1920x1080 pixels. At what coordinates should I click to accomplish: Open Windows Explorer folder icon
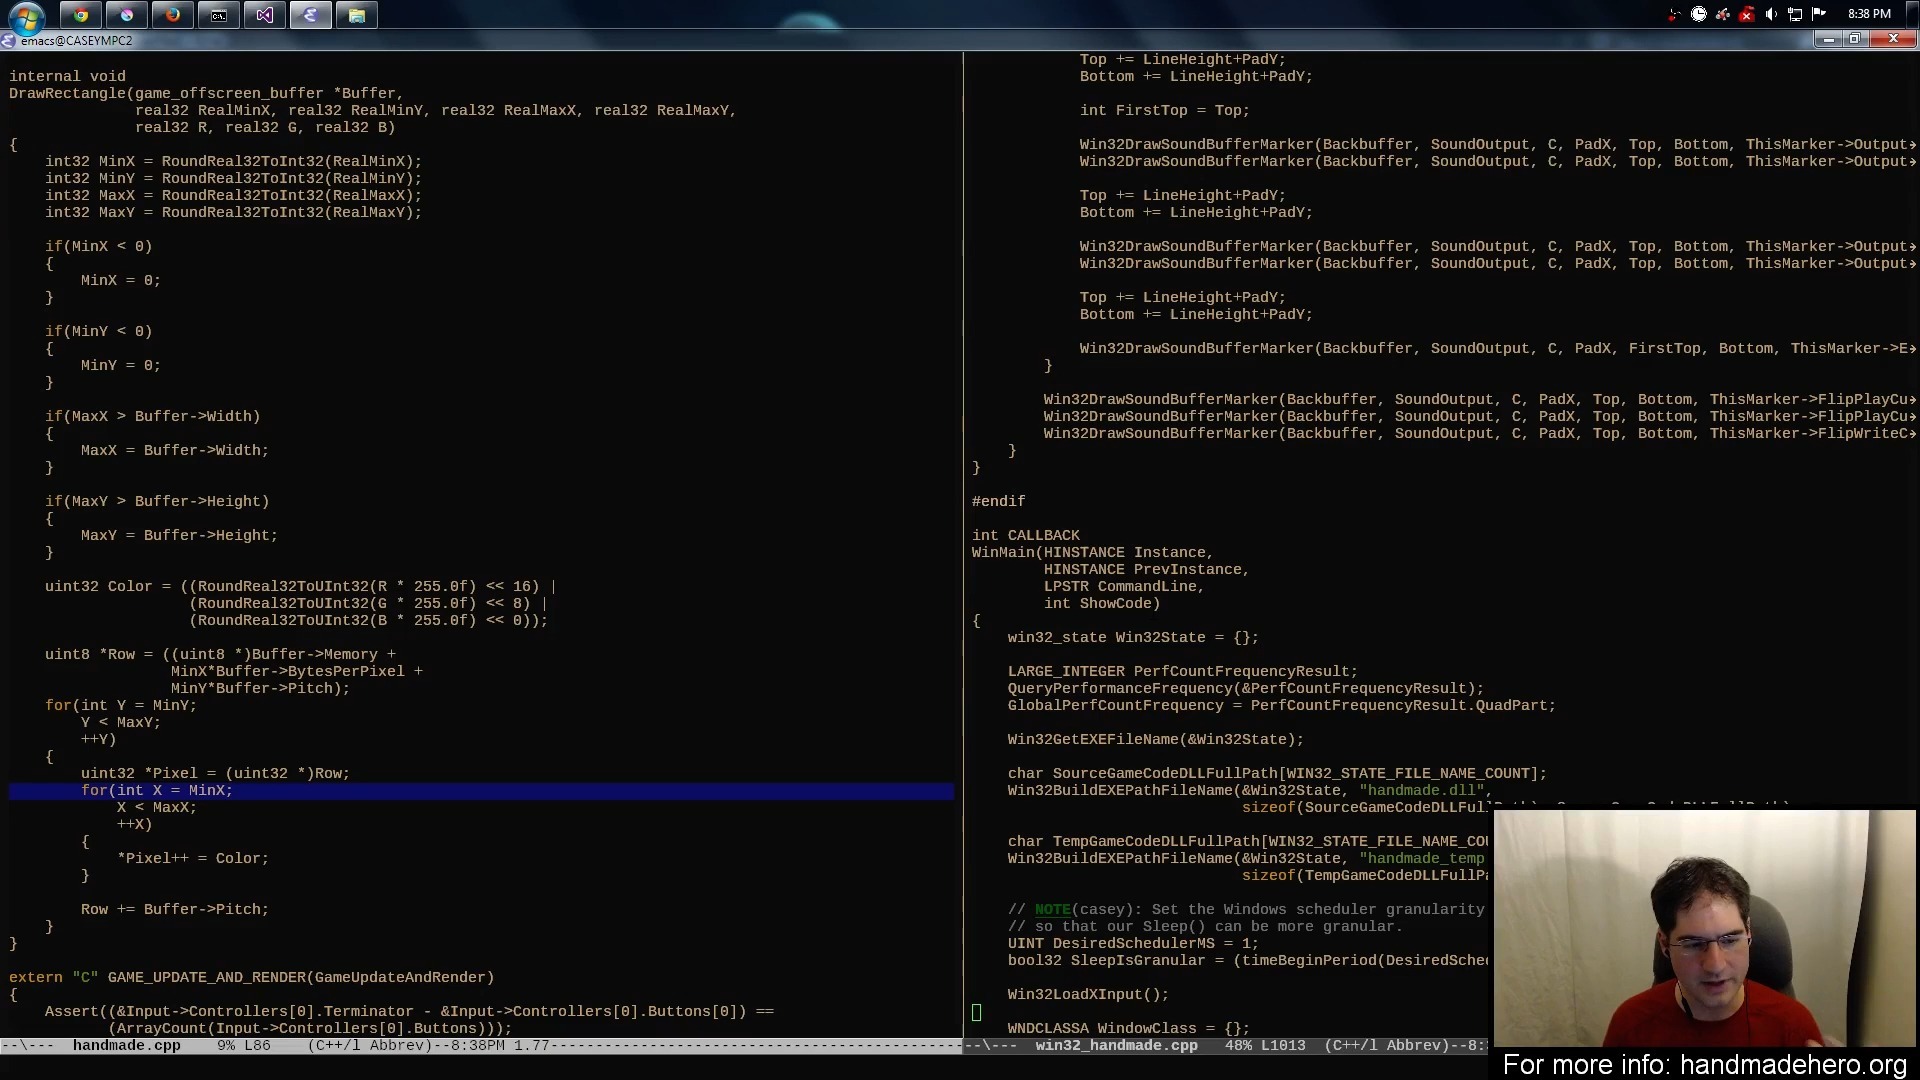pyautogui.click(x=357, y=15)
